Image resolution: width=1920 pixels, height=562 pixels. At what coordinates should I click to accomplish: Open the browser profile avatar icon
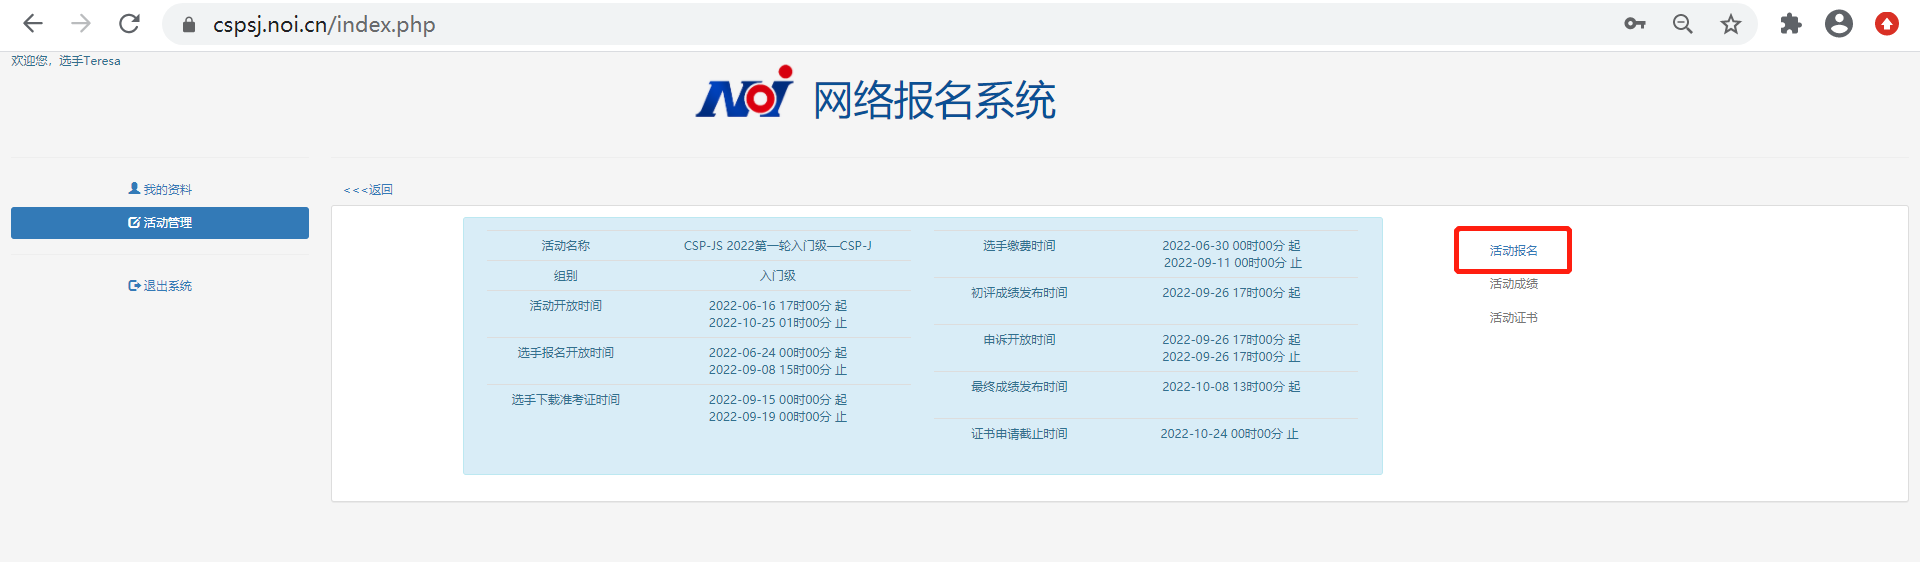[1839, 24]
